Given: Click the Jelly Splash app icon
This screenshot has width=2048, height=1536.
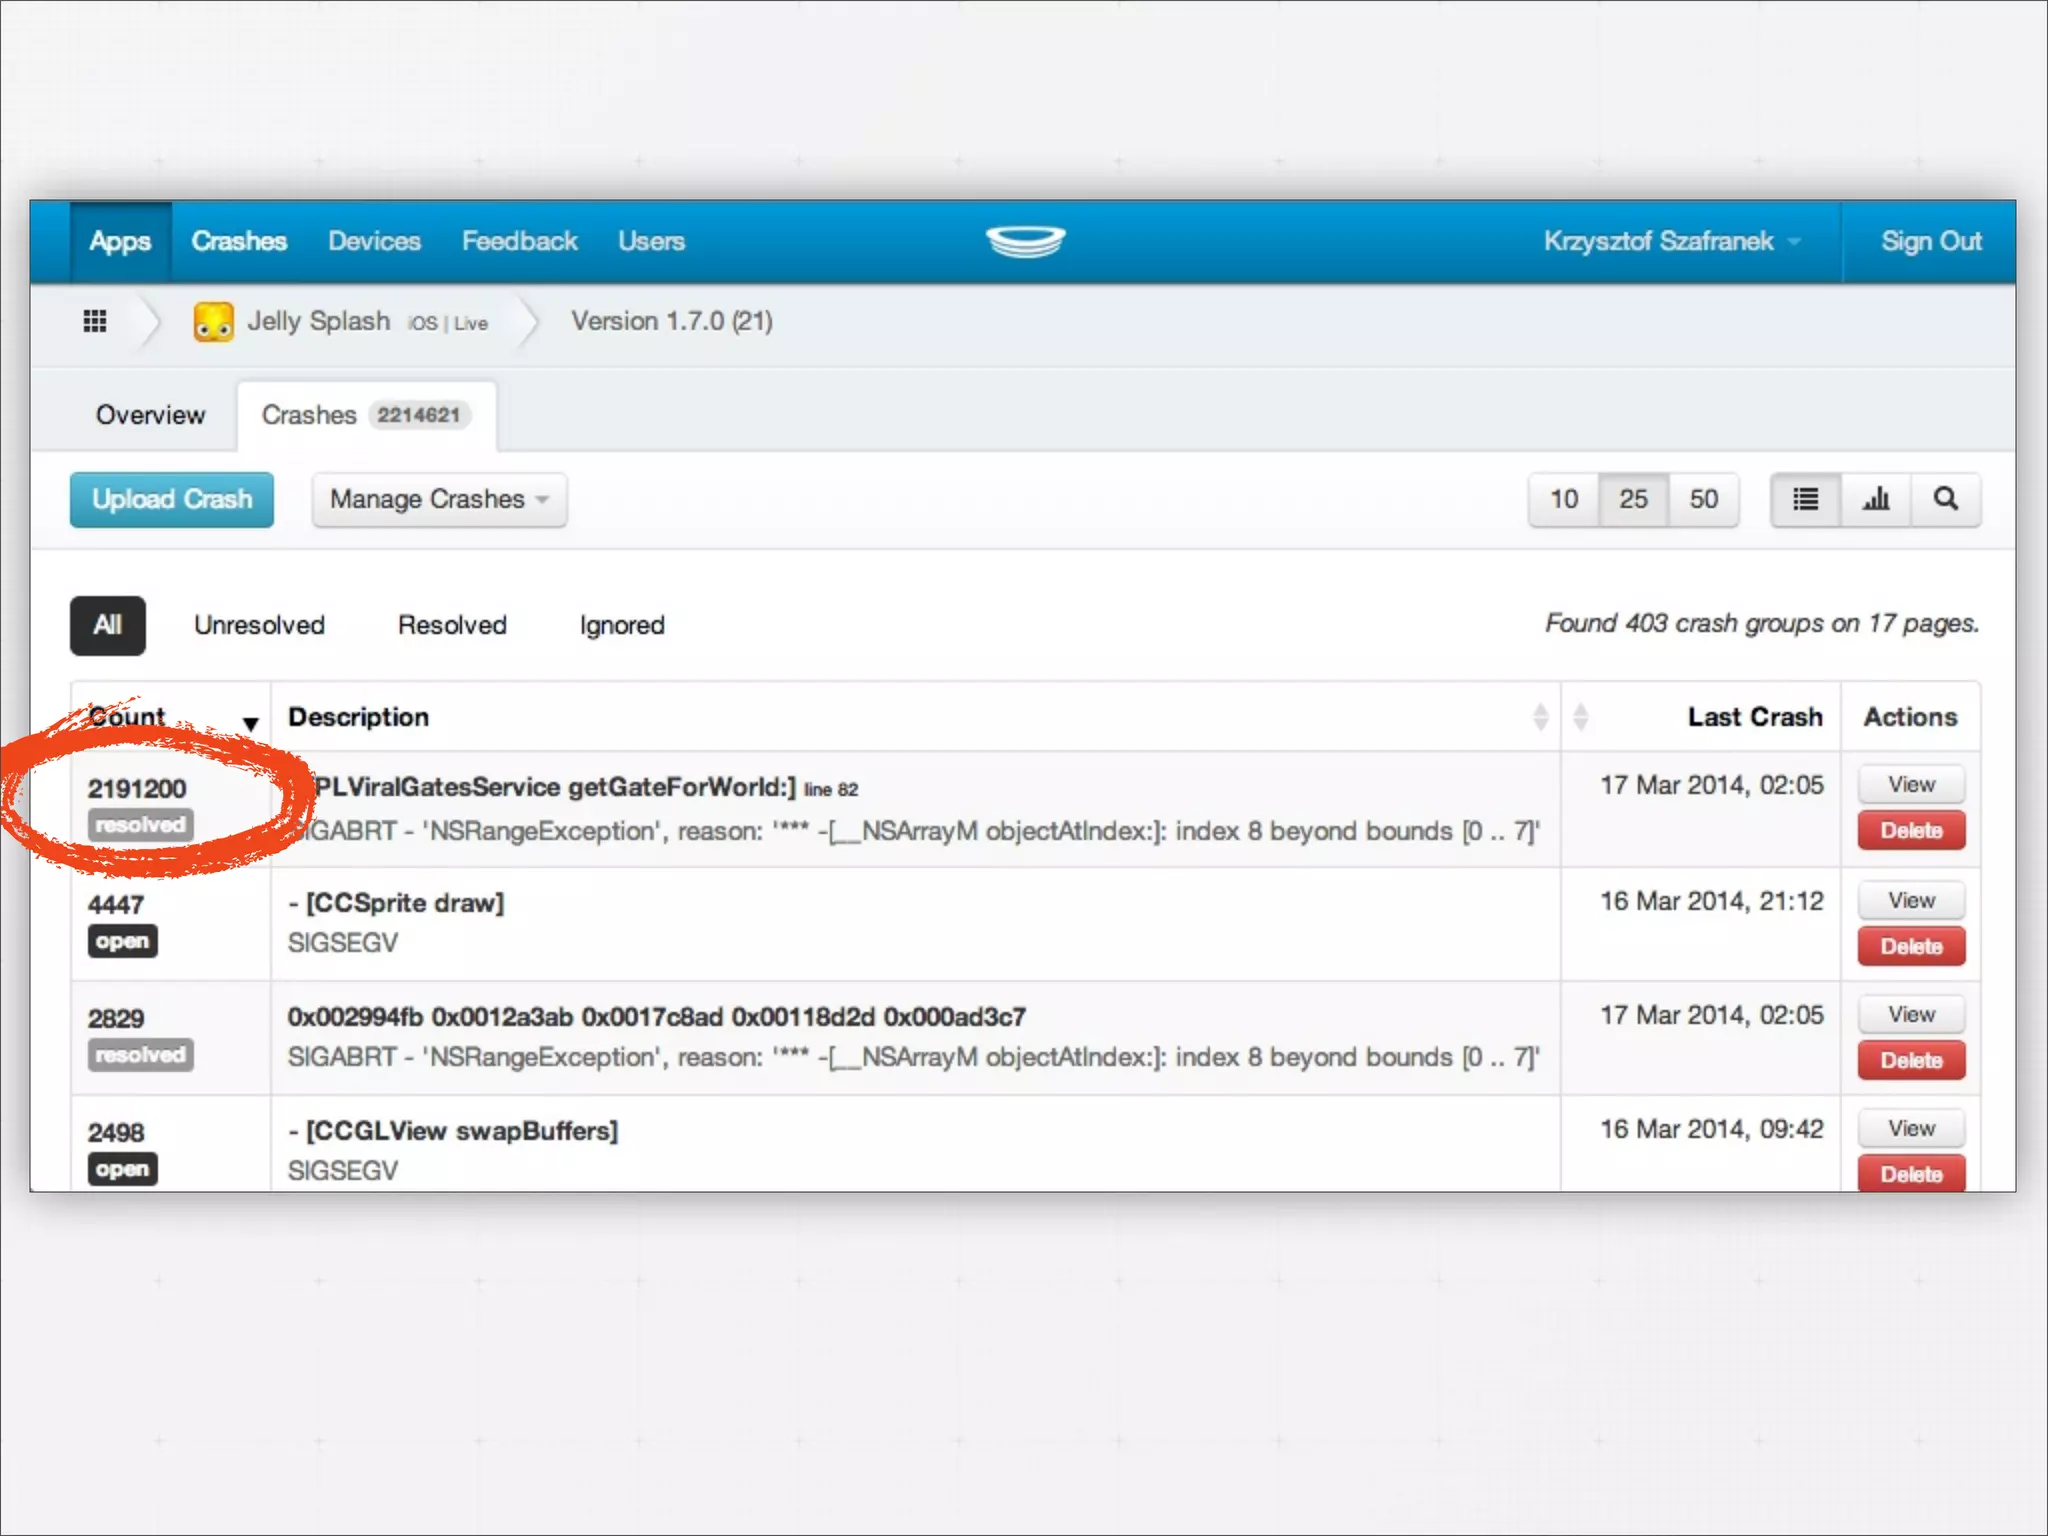Looking at the screenshot, I should click(x=213, y=322).
